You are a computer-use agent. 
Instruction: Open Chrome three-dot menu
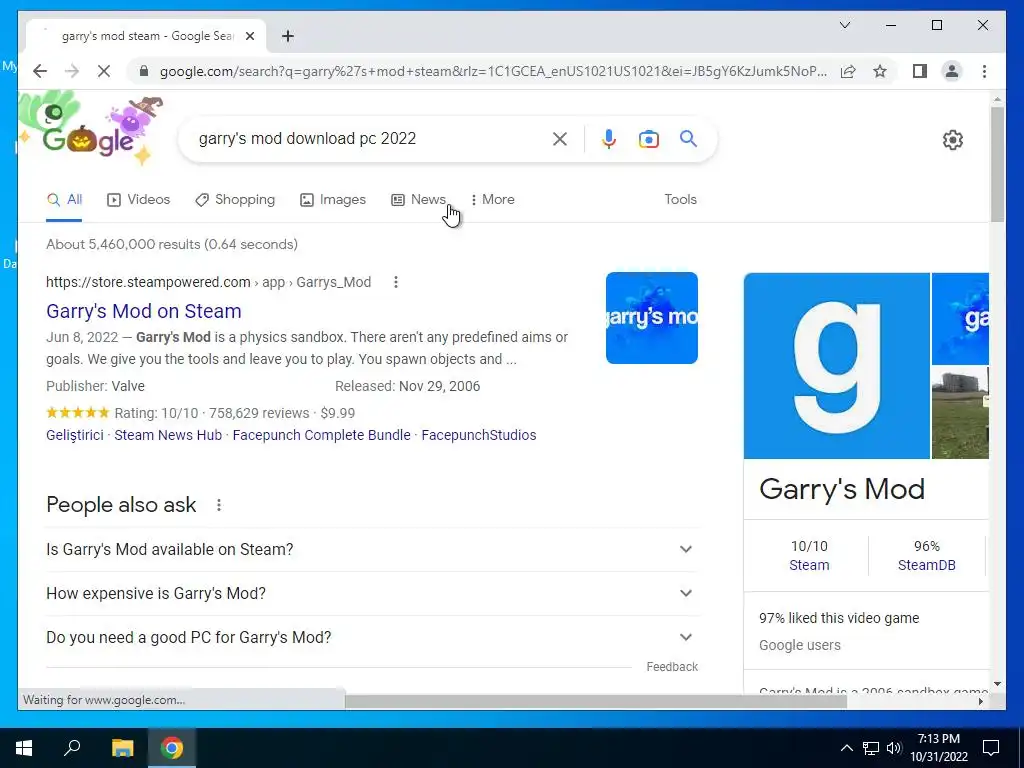(984, 71)
